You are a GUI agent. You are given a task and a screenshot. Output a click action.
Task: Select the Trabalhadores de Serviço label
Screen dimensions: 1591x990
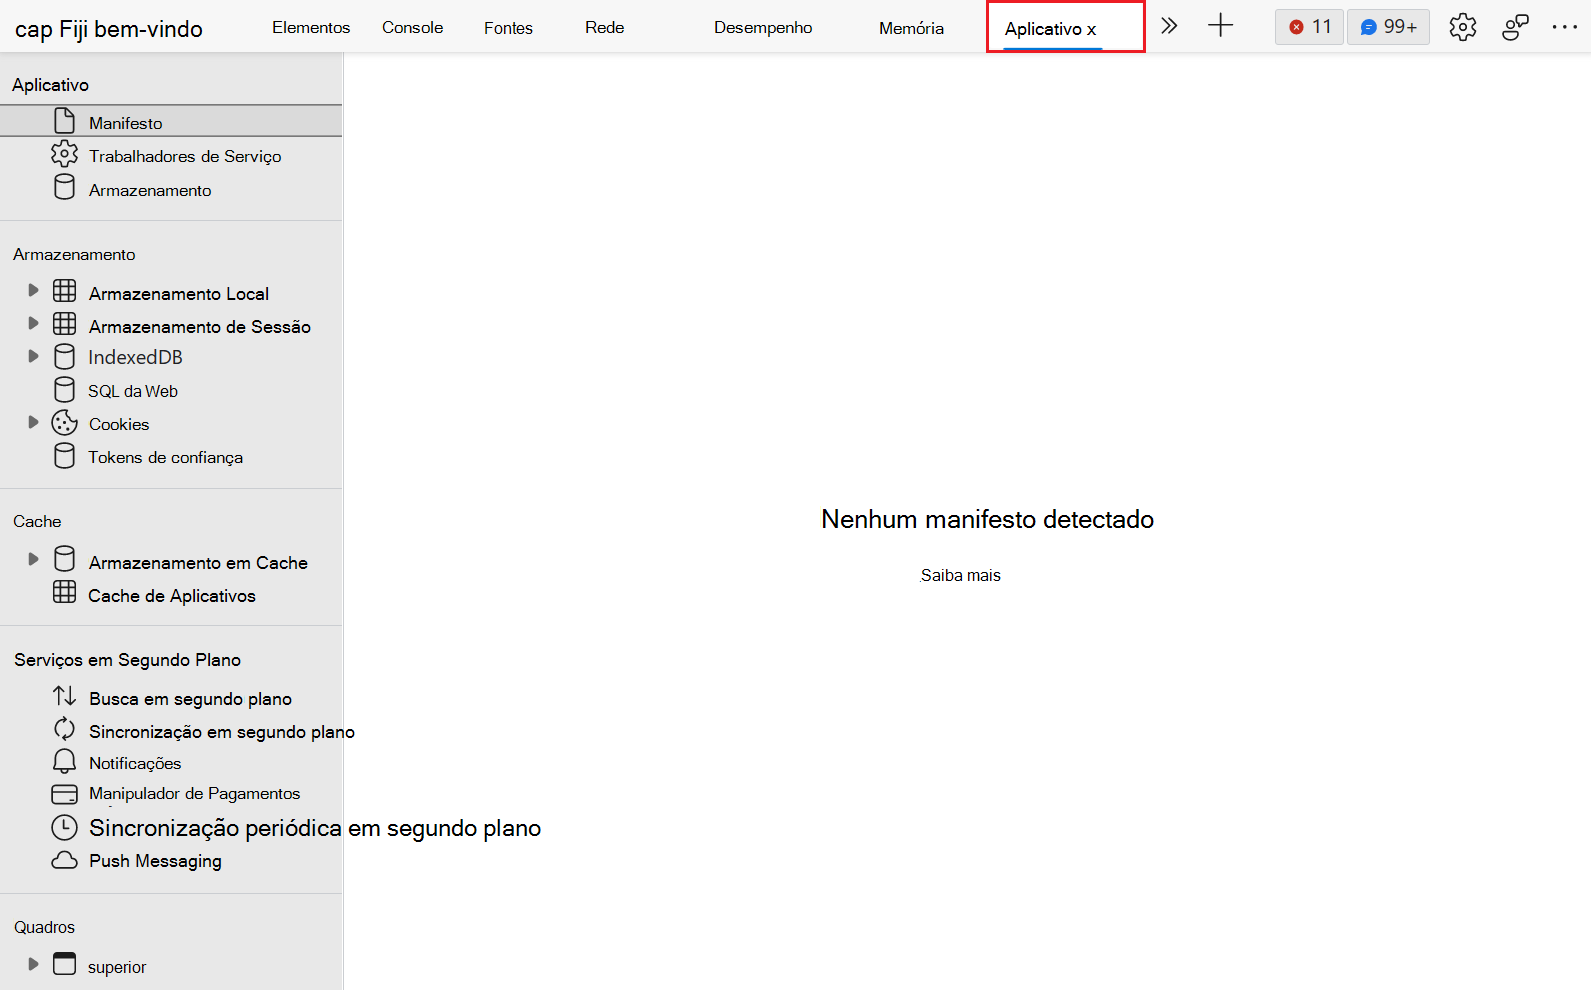coord(185,156)
